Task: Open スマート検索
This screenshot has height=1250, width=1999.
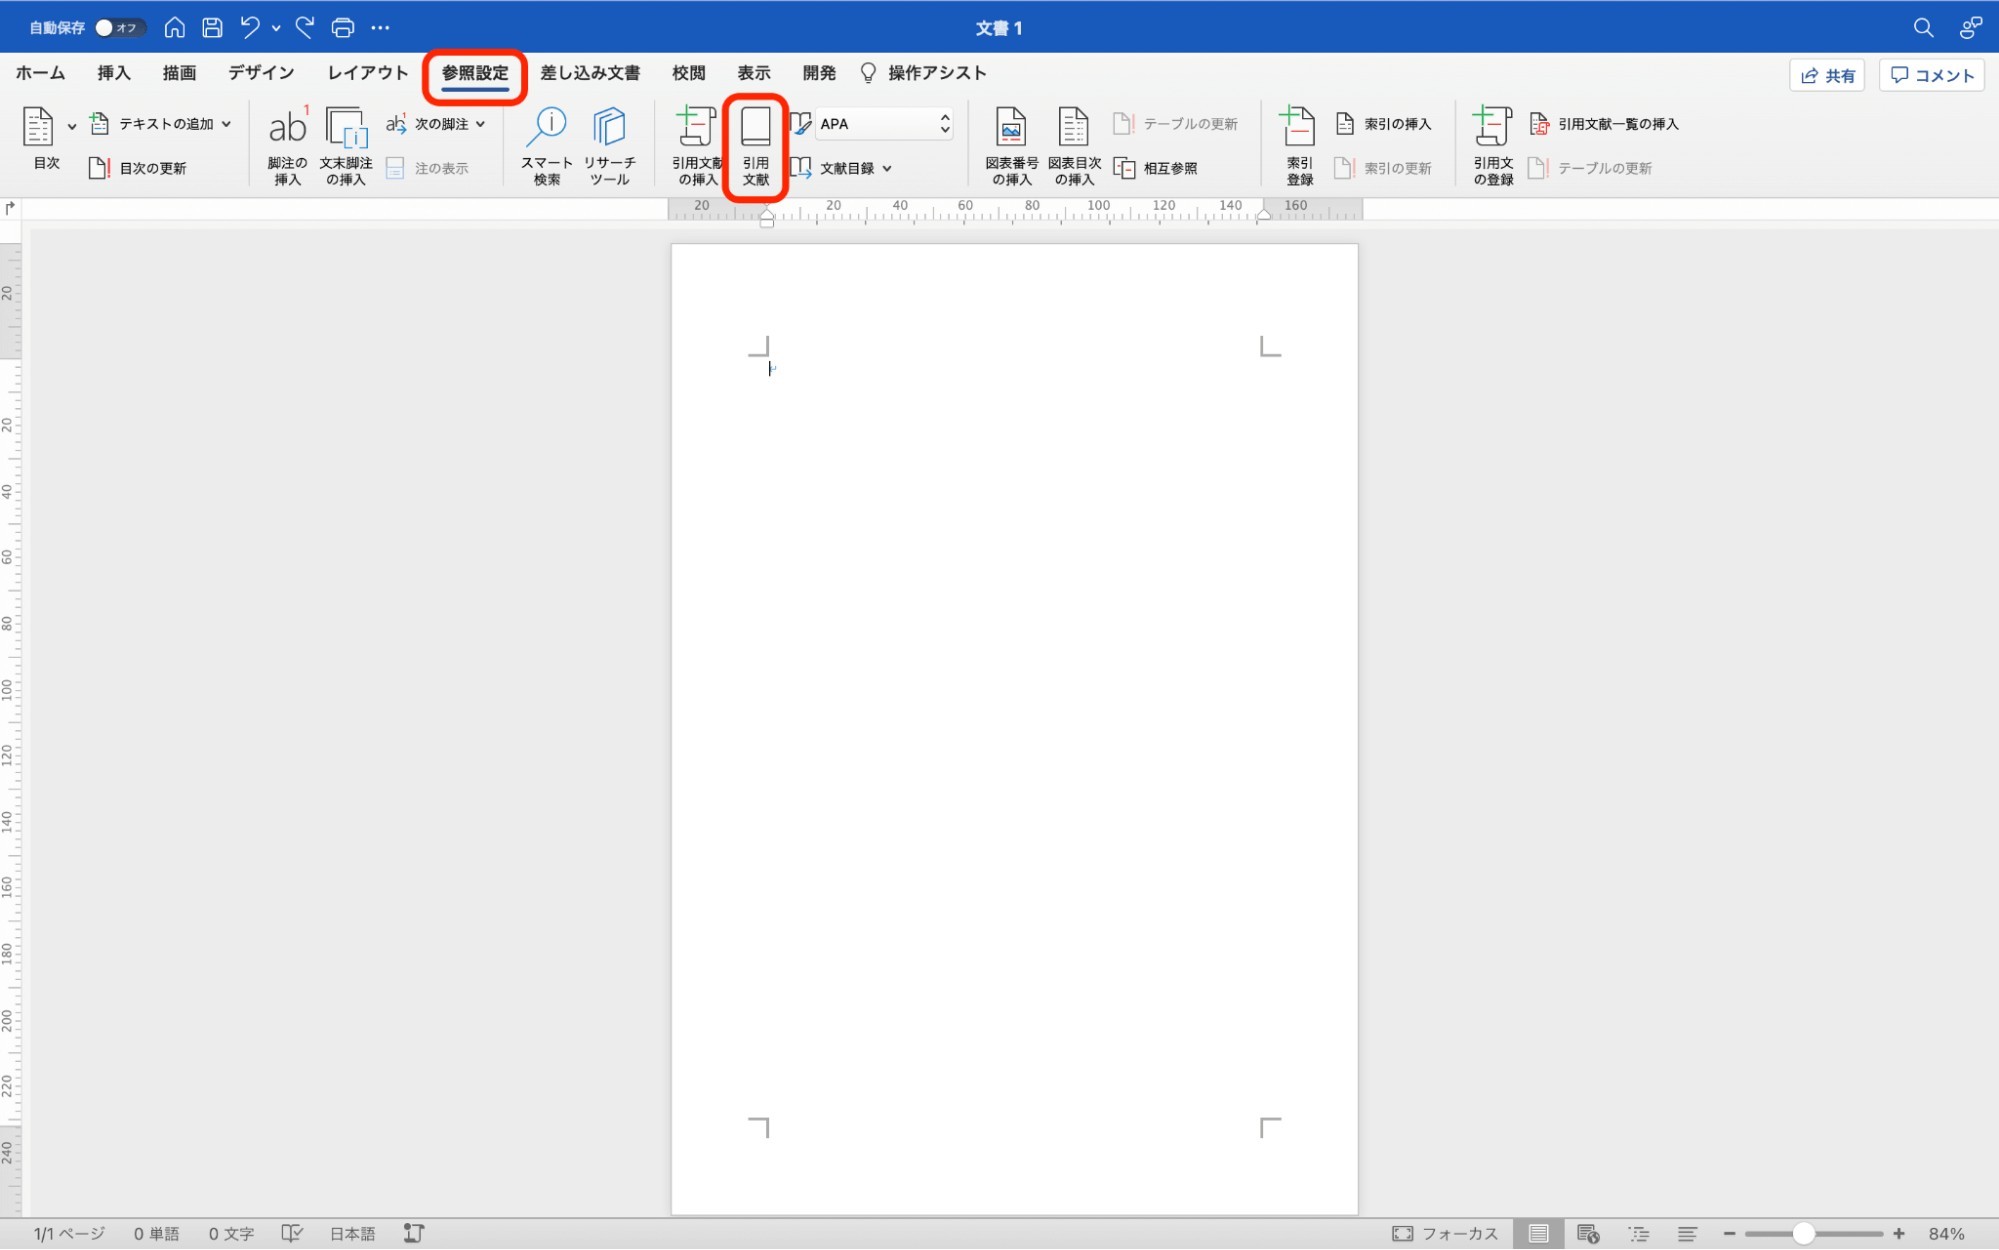Action: pos(547,146)
